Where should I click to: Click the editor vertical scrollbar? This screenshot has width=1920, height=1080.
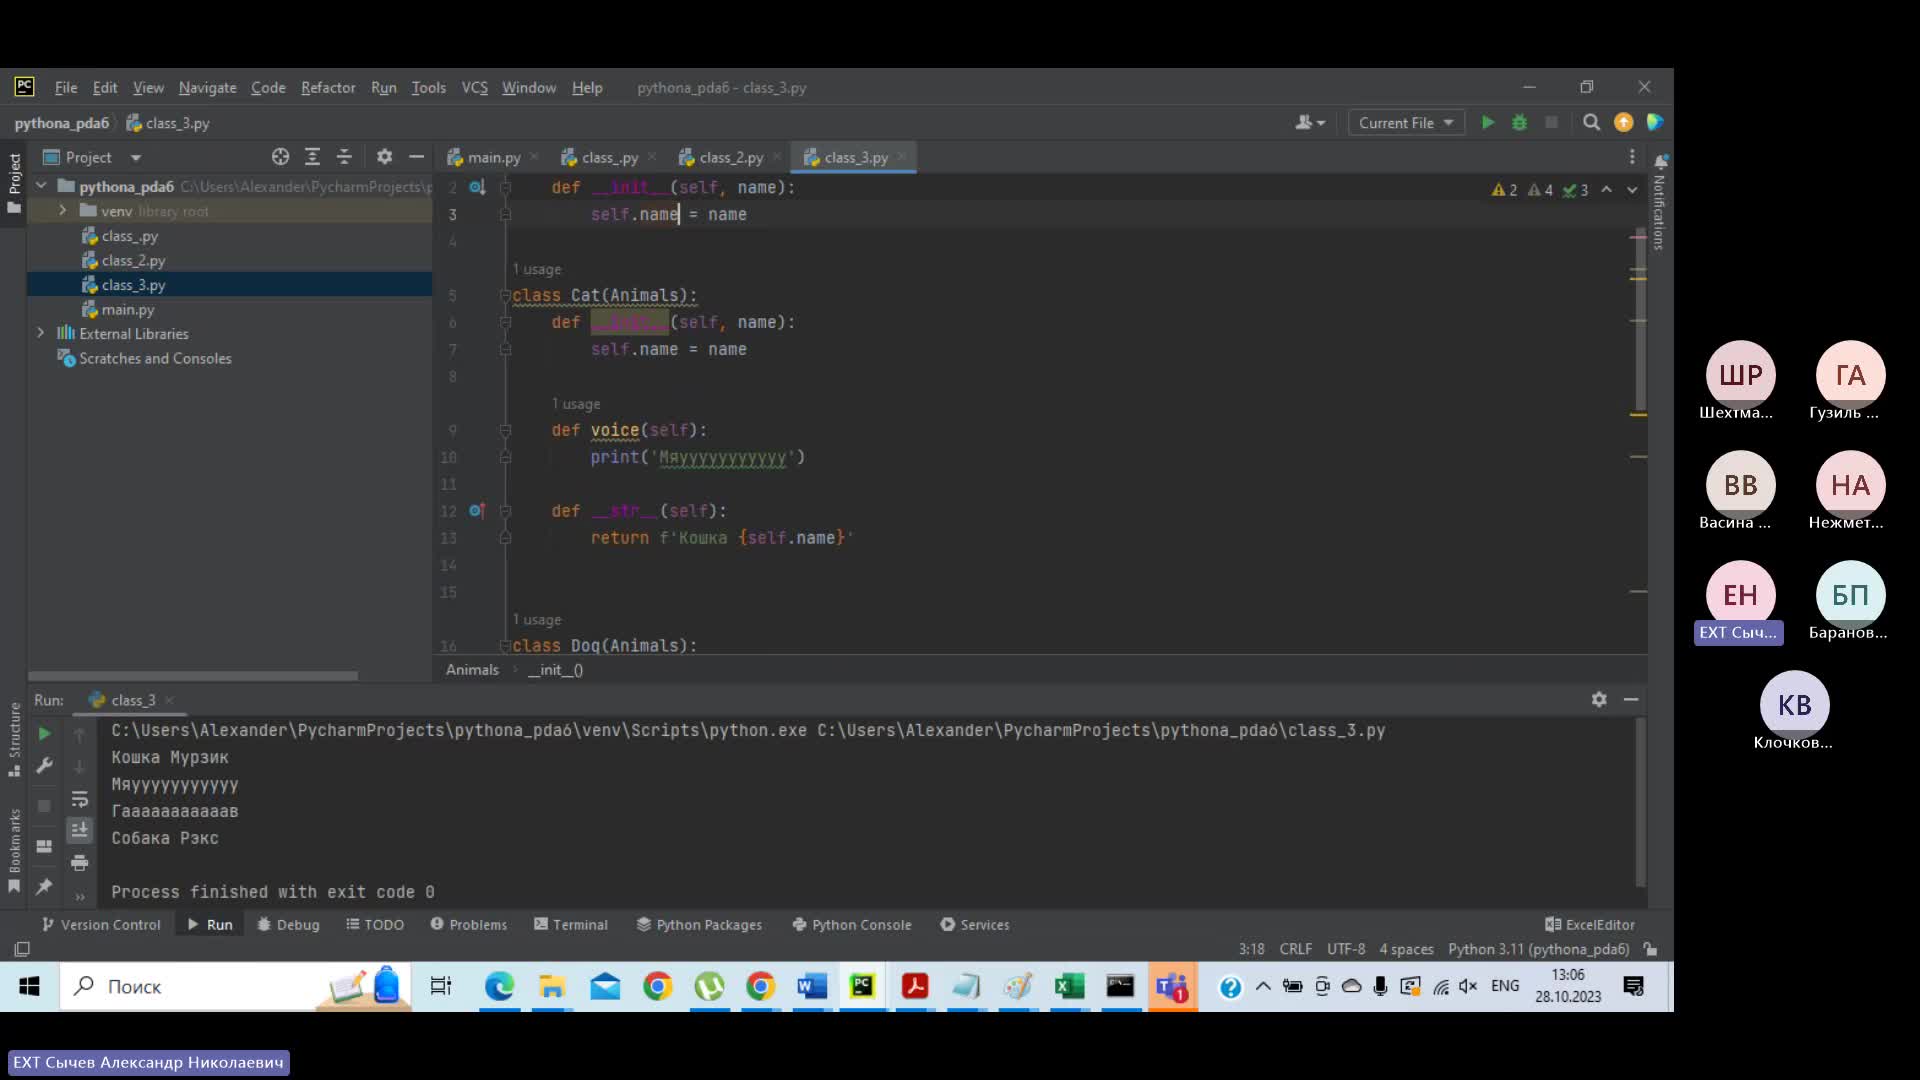point(1639,320)
